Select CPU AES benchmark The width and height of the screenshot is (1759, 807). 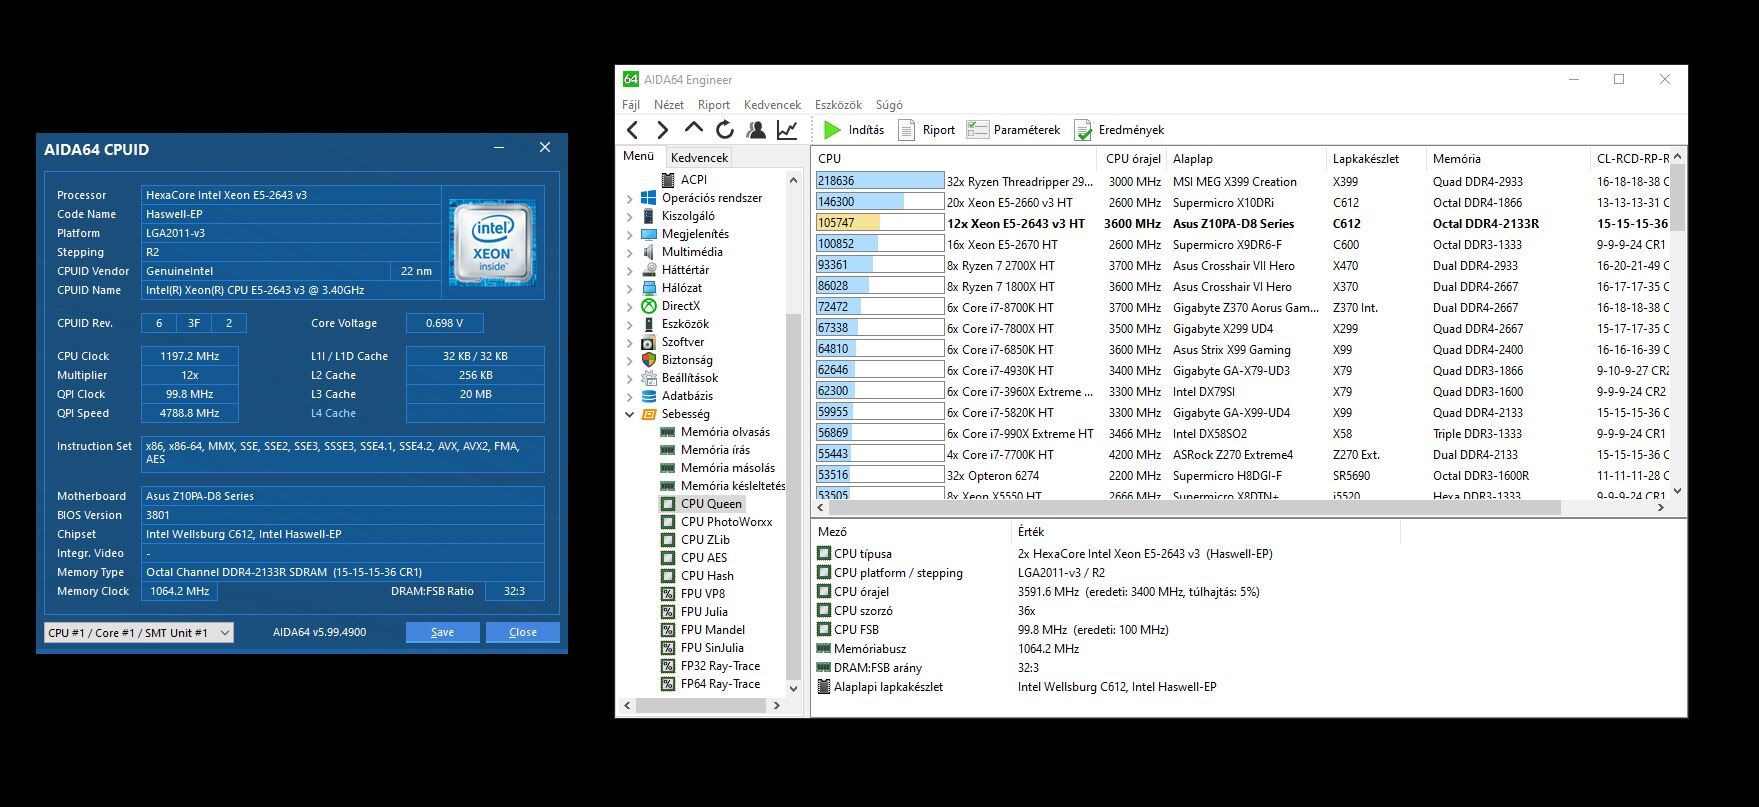tap(704, 558)
